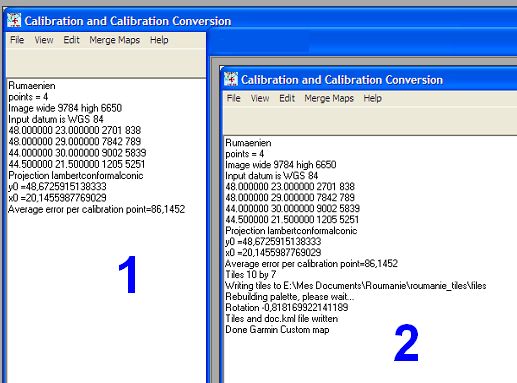Click 'Image wide 9784 high 6650' in back window
This screenshot has width=517, height=383.
tap(65, 108)
